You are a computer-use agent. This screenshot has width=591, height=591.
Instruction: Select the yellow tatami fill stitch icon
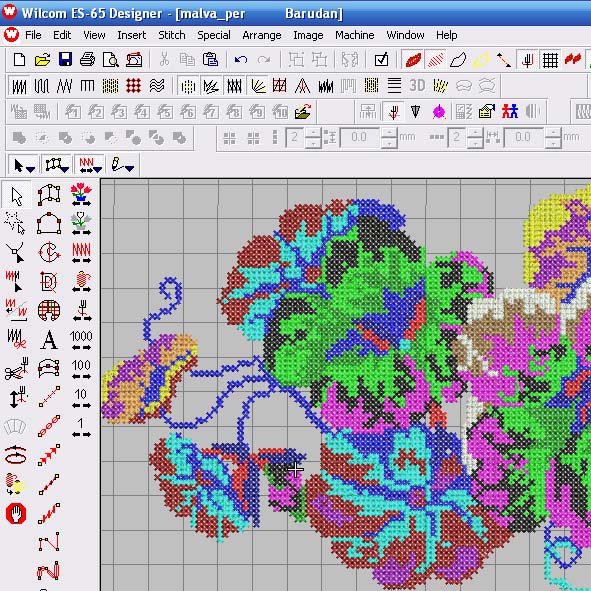coord(110,86)
